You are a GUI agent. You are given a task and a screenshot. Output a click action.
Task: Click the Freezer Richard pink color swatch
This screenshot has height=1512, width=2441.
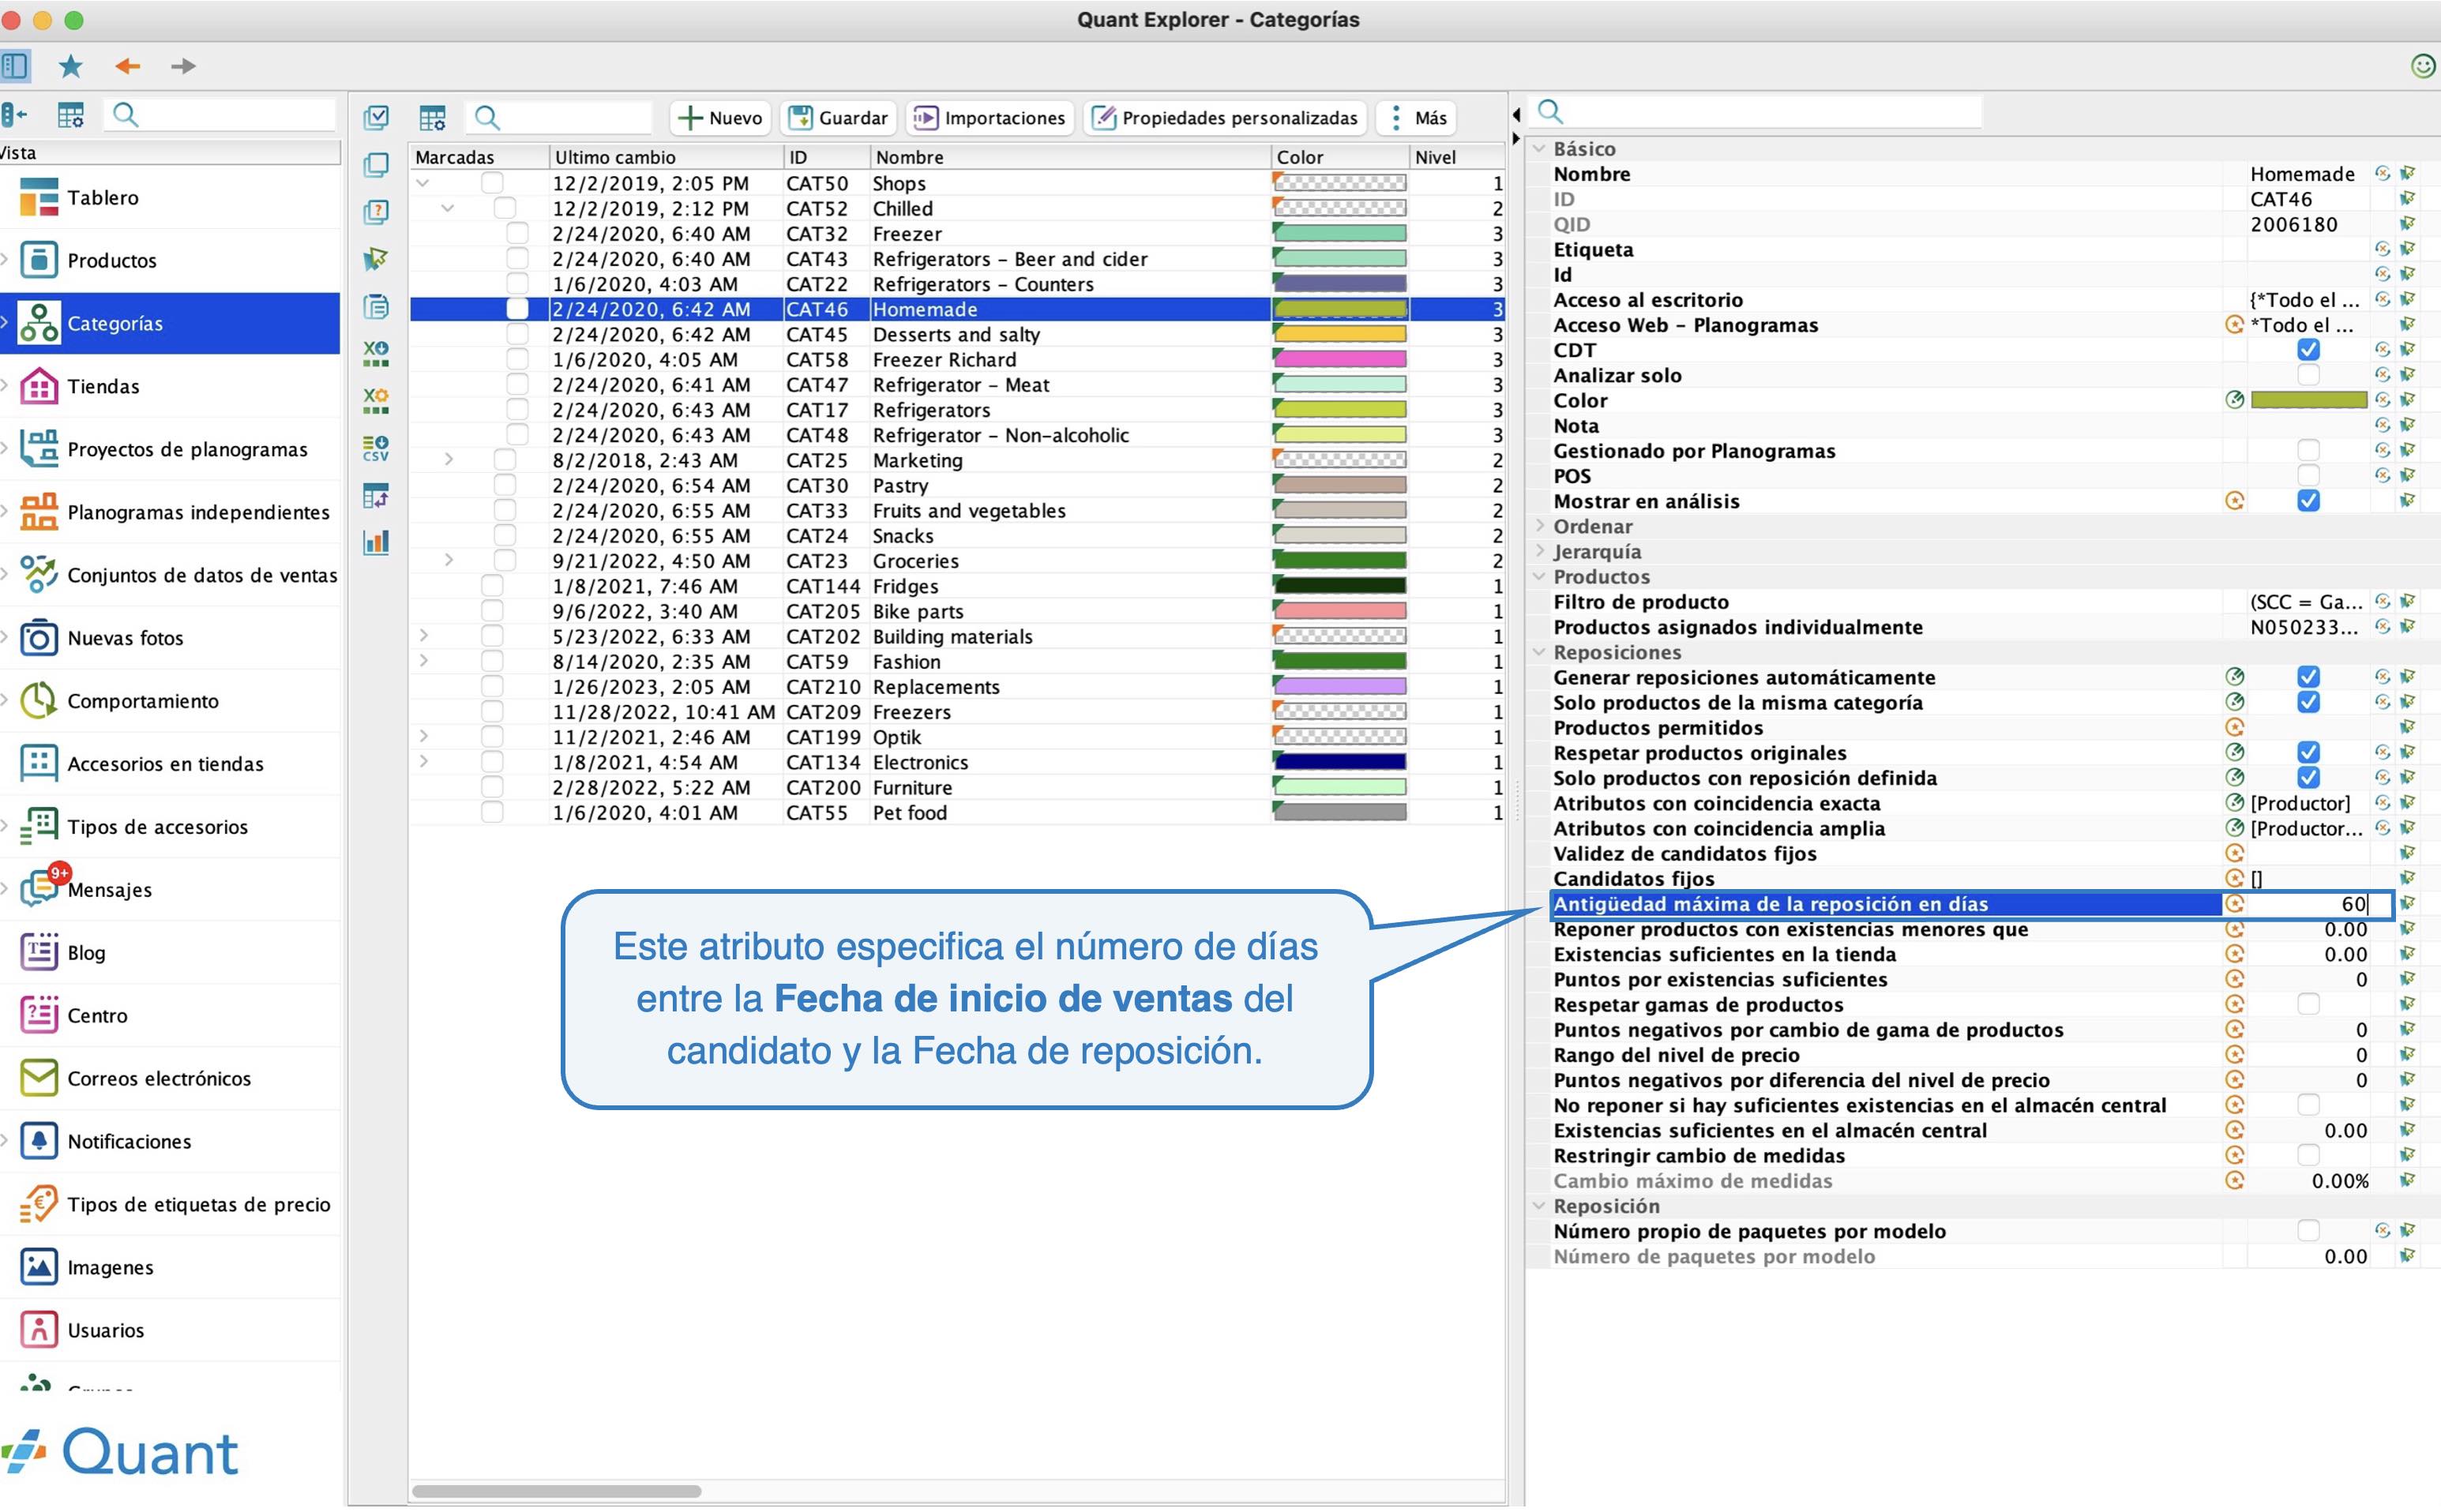1339,359
